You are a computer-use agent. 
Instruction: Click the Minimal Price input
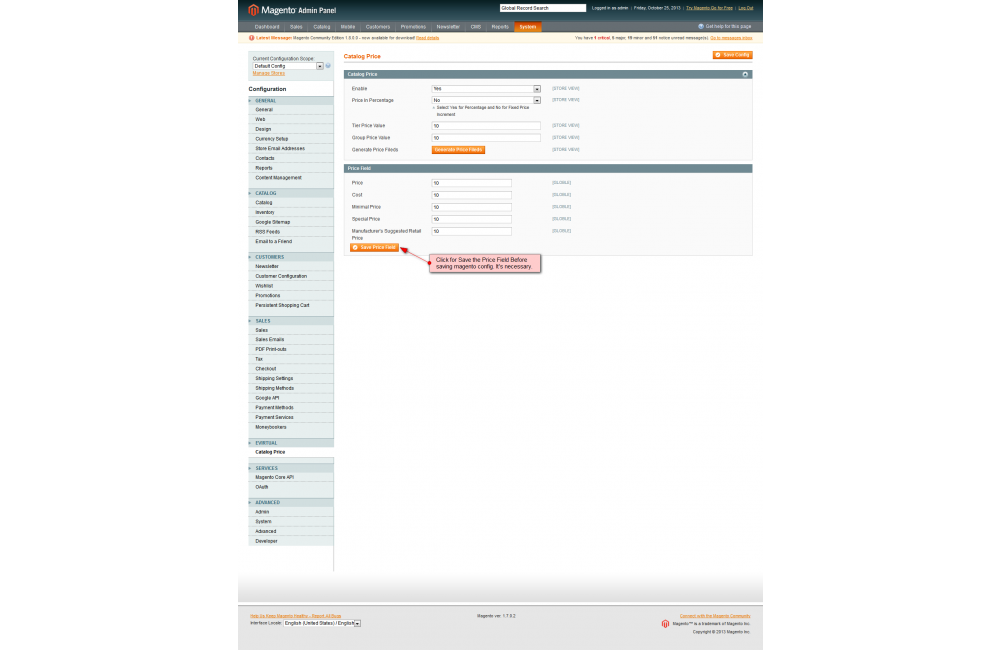(x=471, y=207)
